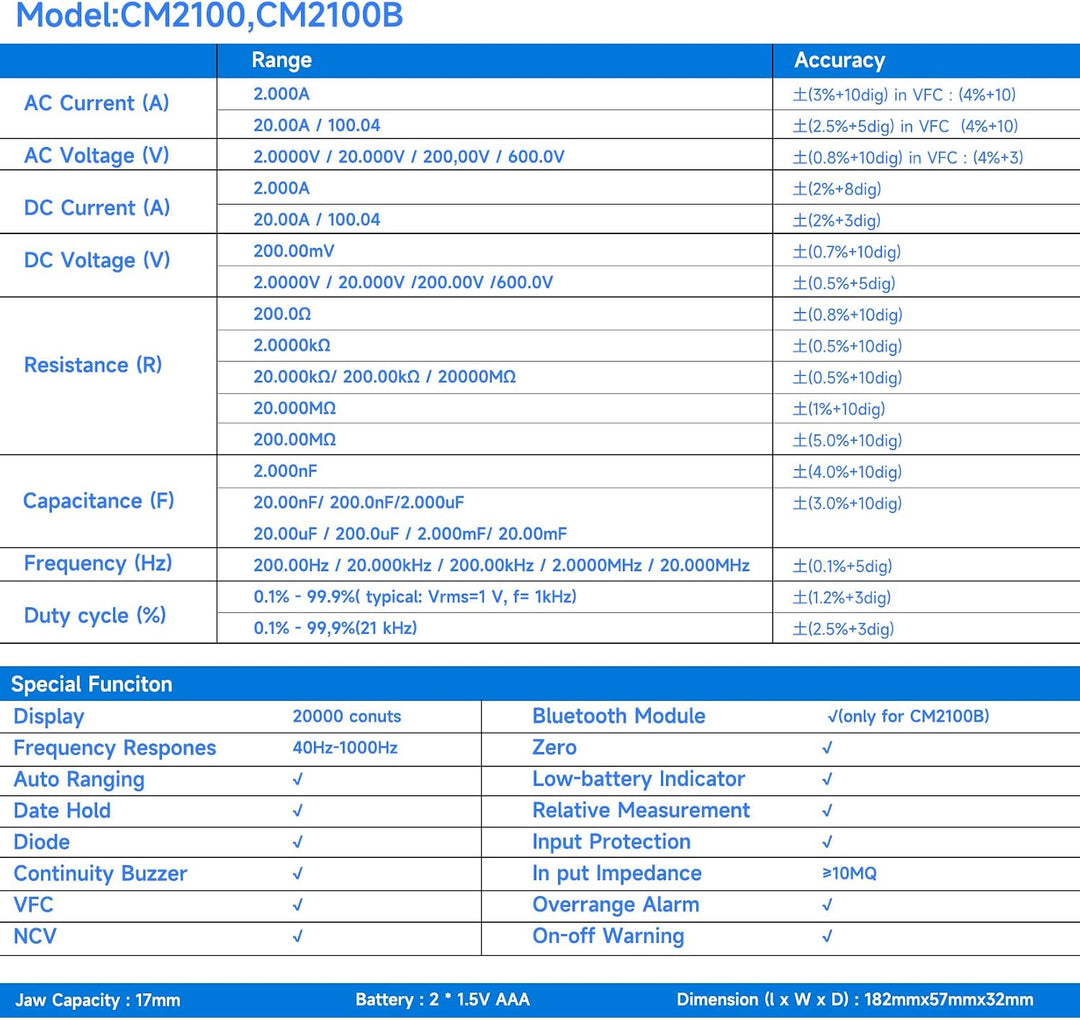Click the DC Voltage range "2.0000V / 20.000V /200.00V /600.0V"
Image resolution: width=1080 pixels, height=1020 pixels.
point(403,282)
